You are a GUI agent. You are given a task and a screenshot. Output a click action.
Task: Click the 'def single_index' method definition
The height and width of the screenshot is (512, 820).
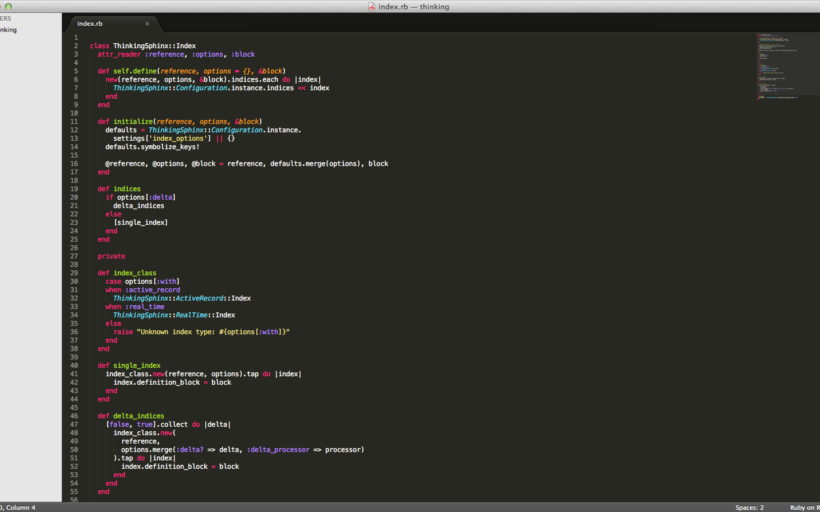tap(129, 365)
